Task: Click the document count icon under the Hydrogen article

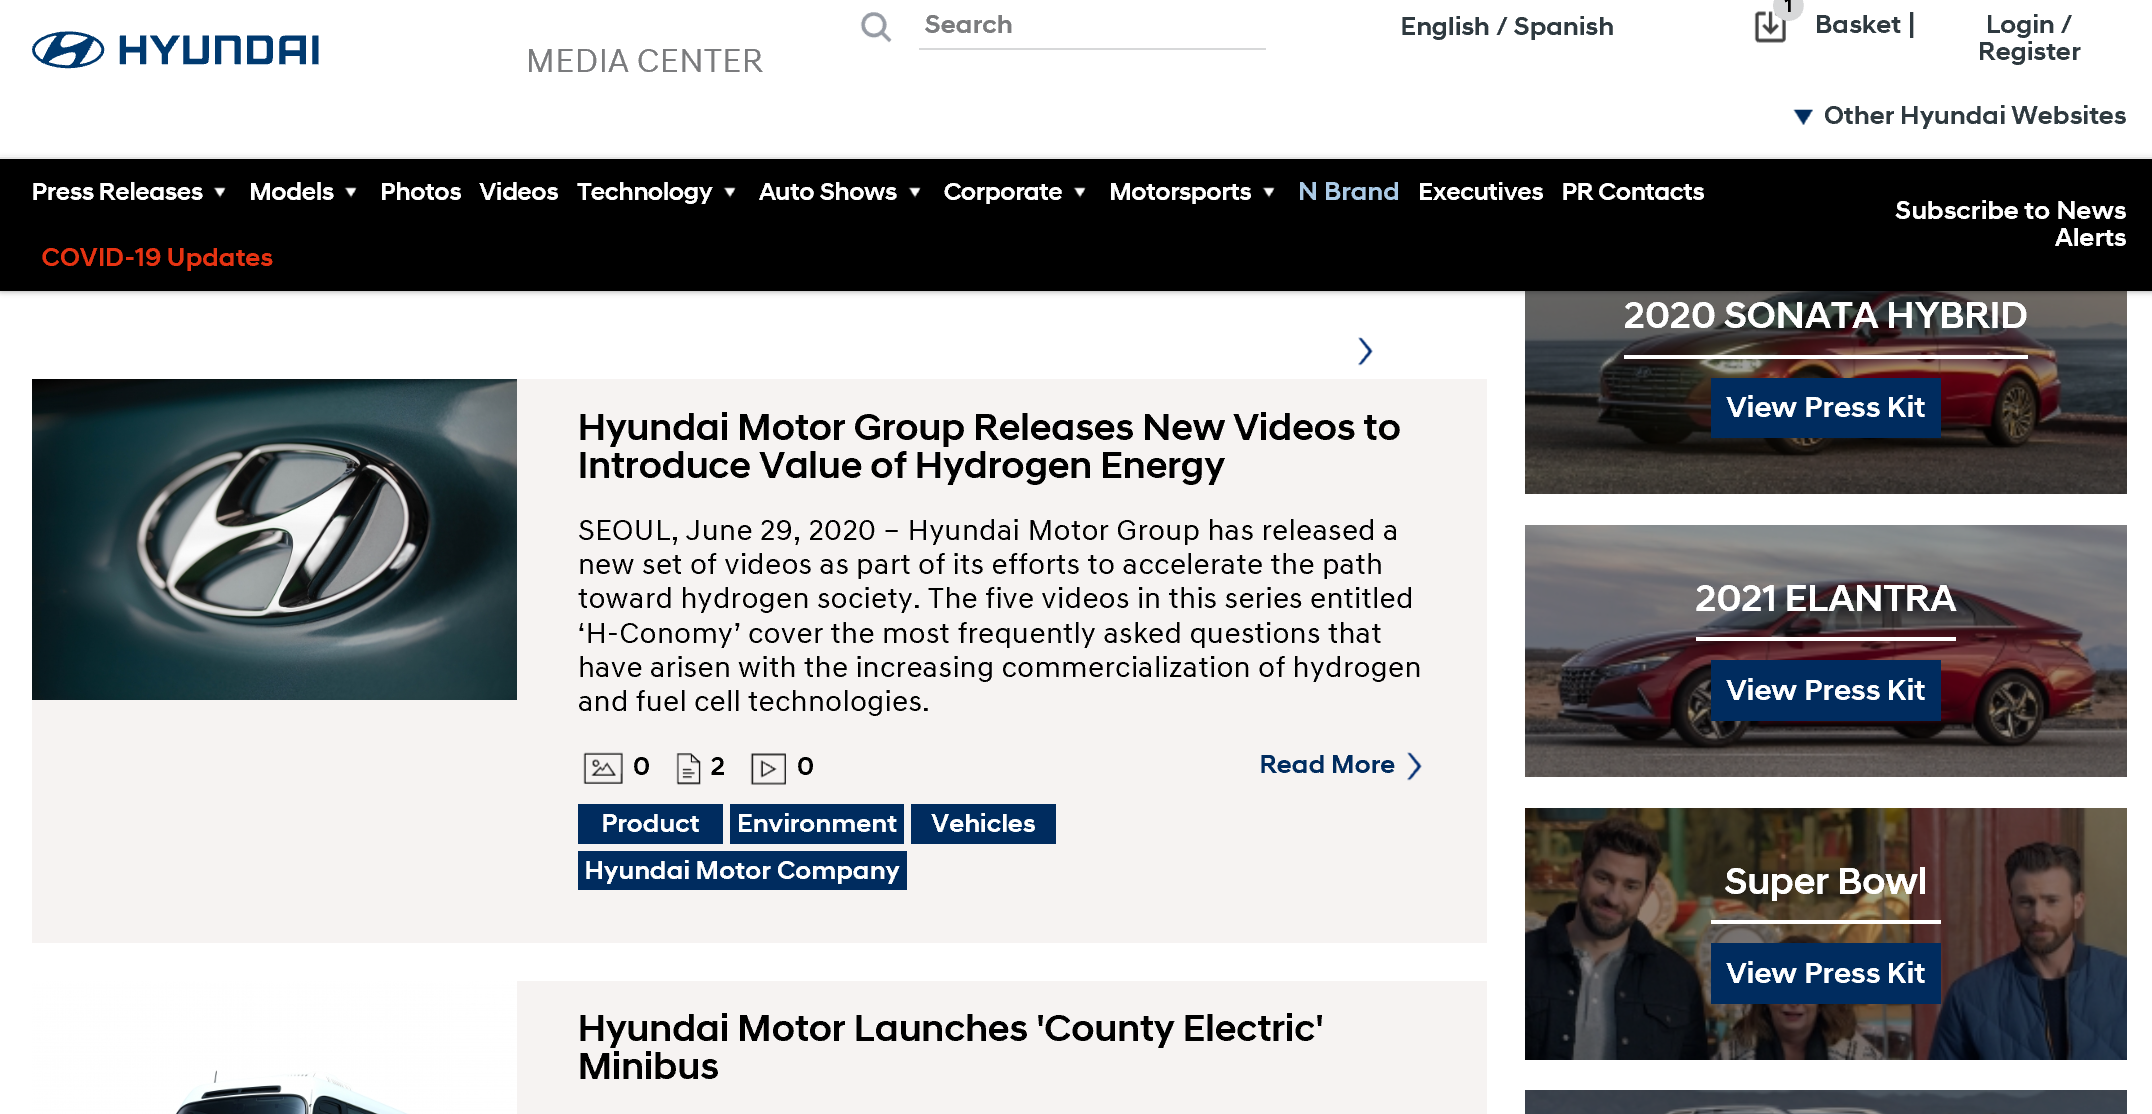Action: point(688,768)
